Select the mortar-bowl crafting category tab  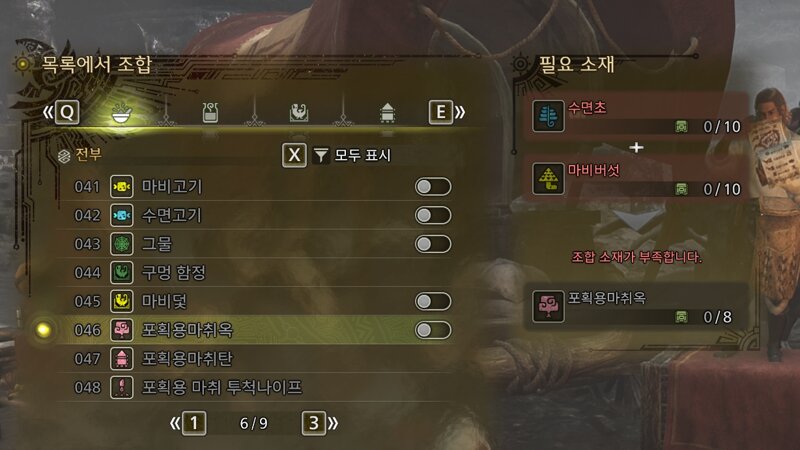tap(122, 113)
